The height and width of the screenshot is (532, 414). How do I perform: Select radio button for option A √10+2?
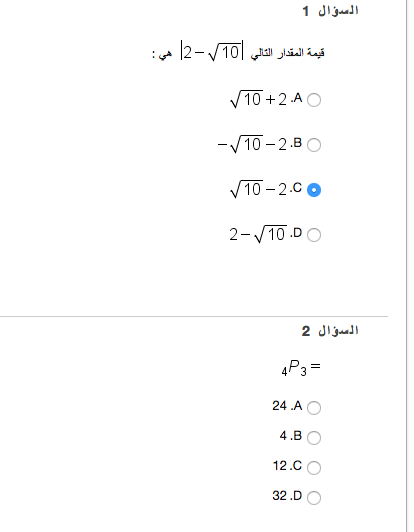coord(314,100)
